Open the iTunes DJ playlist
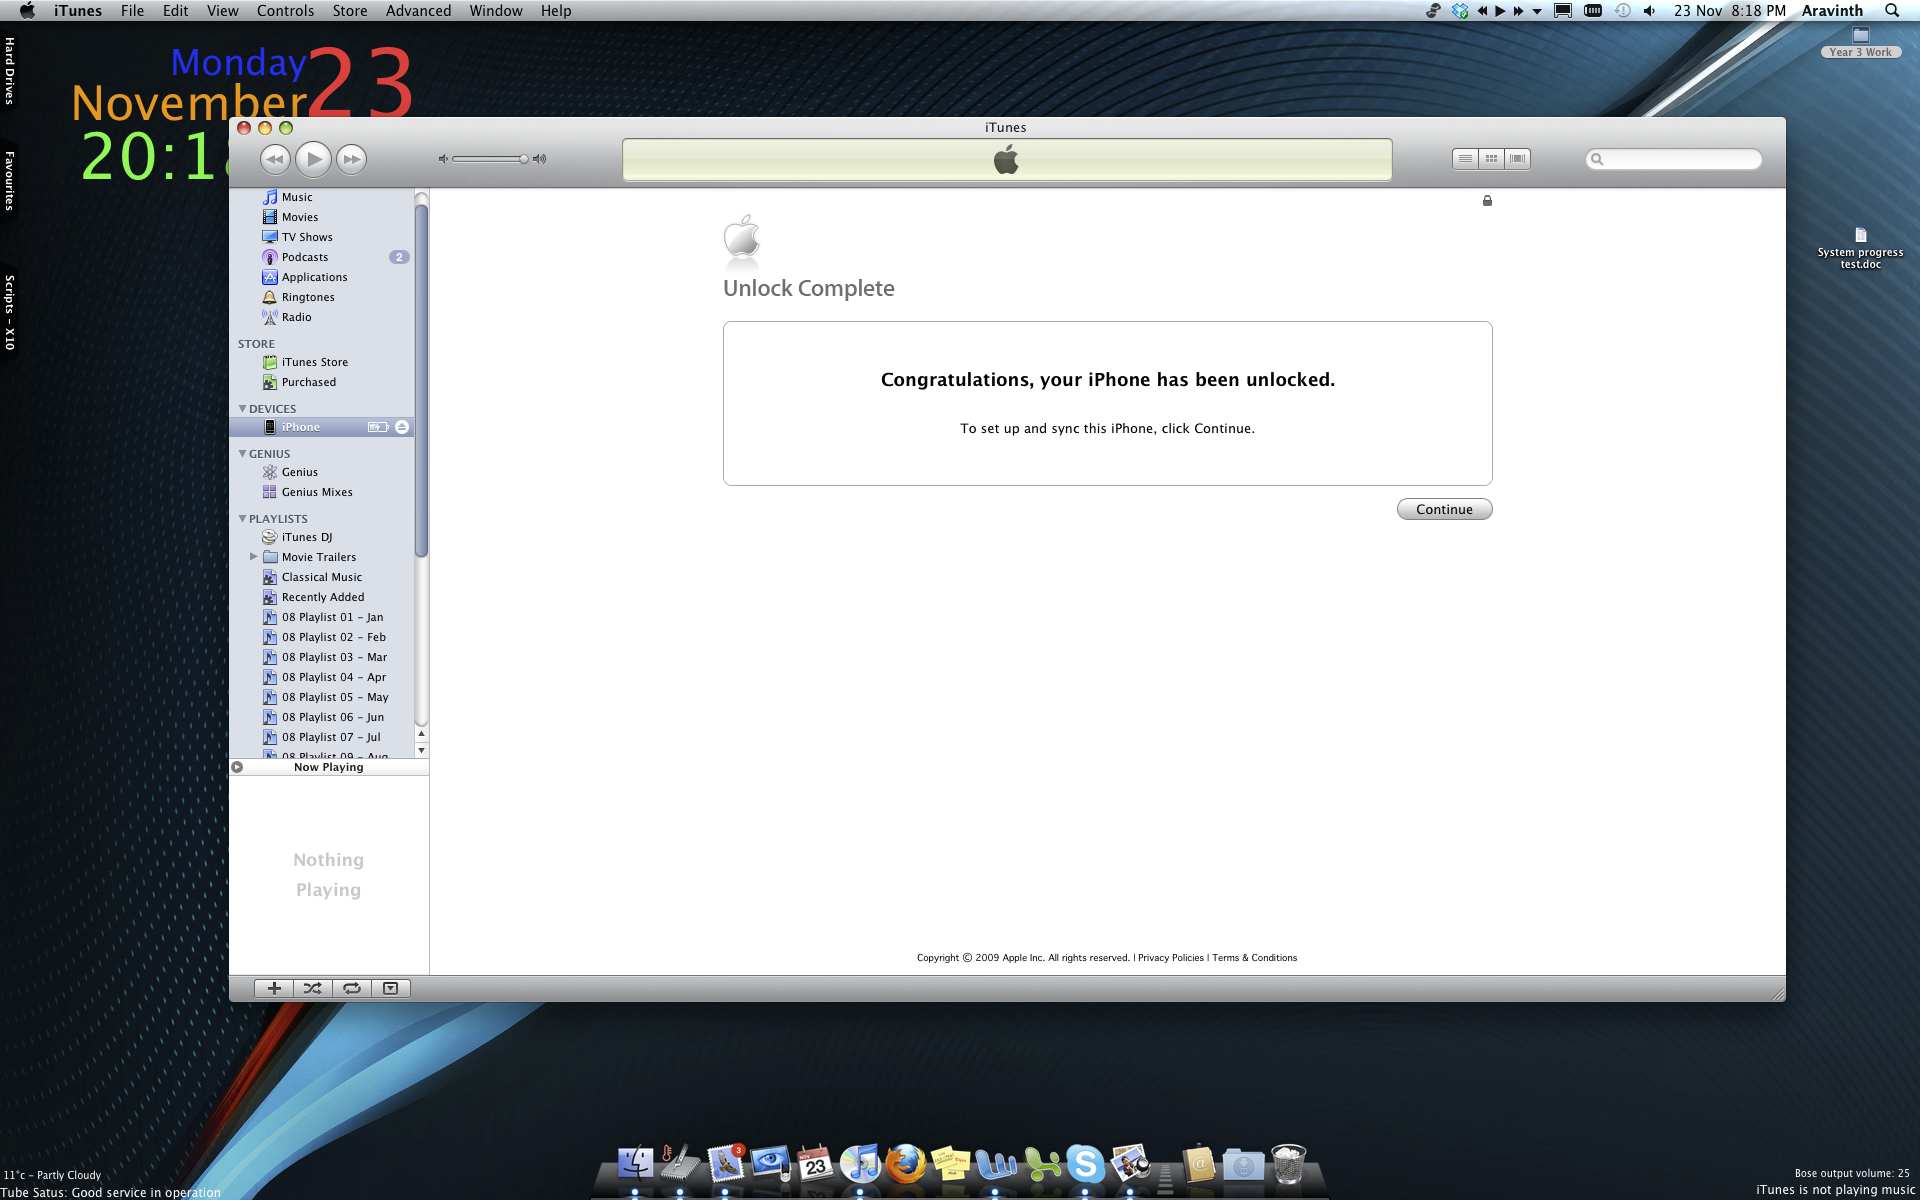Screen dimensions: 1920x1200 click(x=306, y=537)
